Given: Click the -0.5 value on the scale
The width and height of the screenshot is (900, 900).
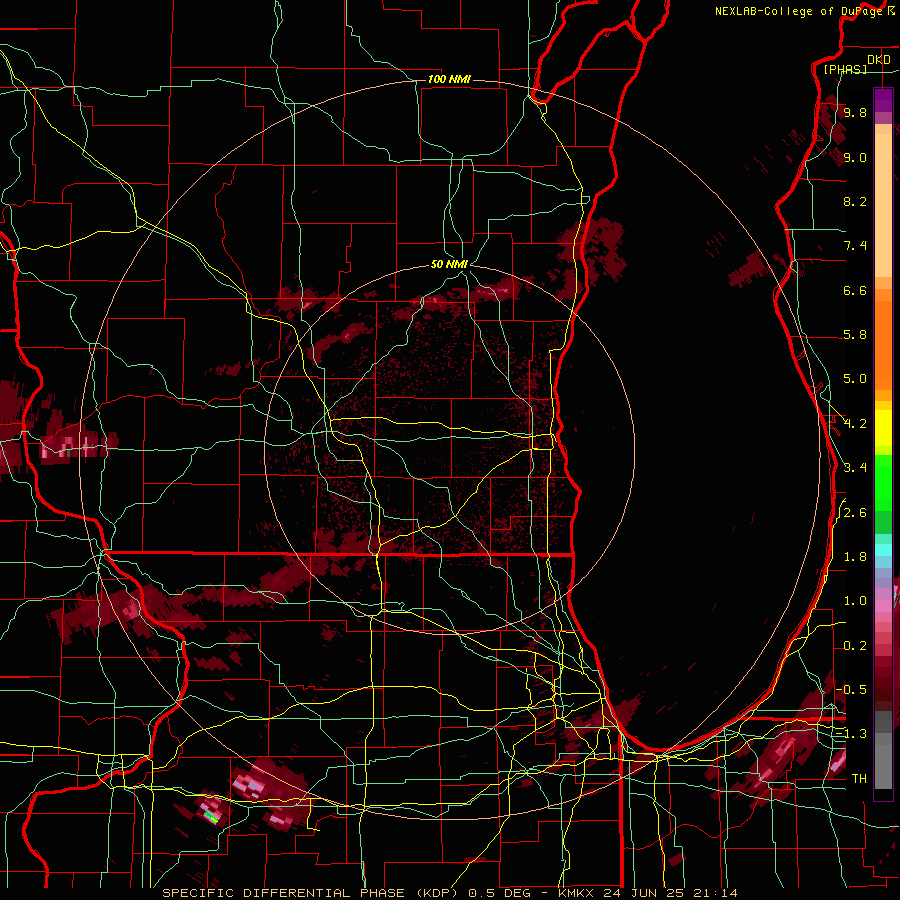Looking at the screenshot, I should pos(852,689).
